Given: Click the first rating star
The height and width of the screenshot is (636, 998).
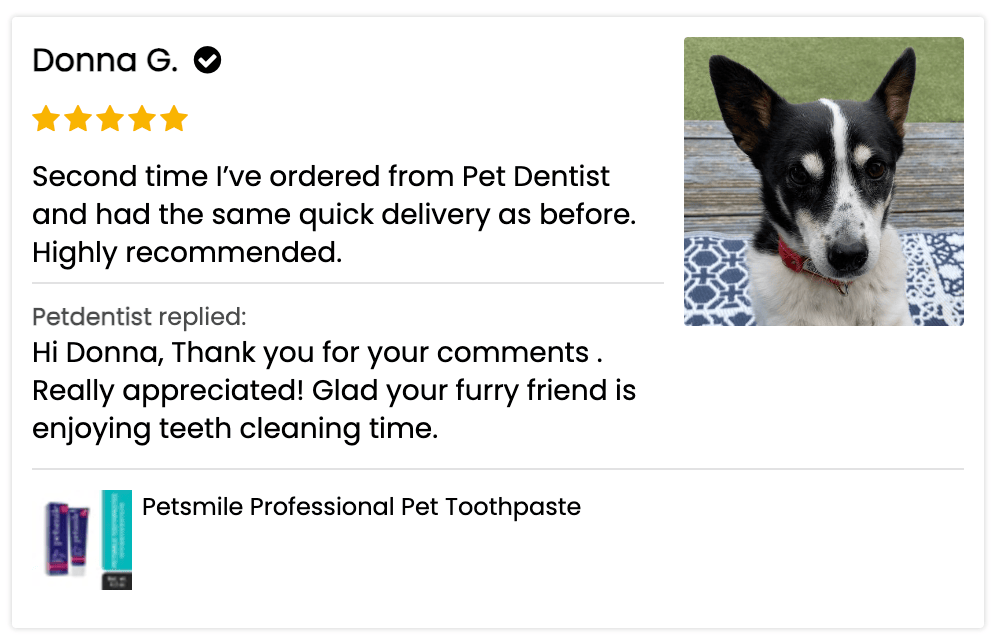Looking at the screenshot, I should tap(46, 120).
